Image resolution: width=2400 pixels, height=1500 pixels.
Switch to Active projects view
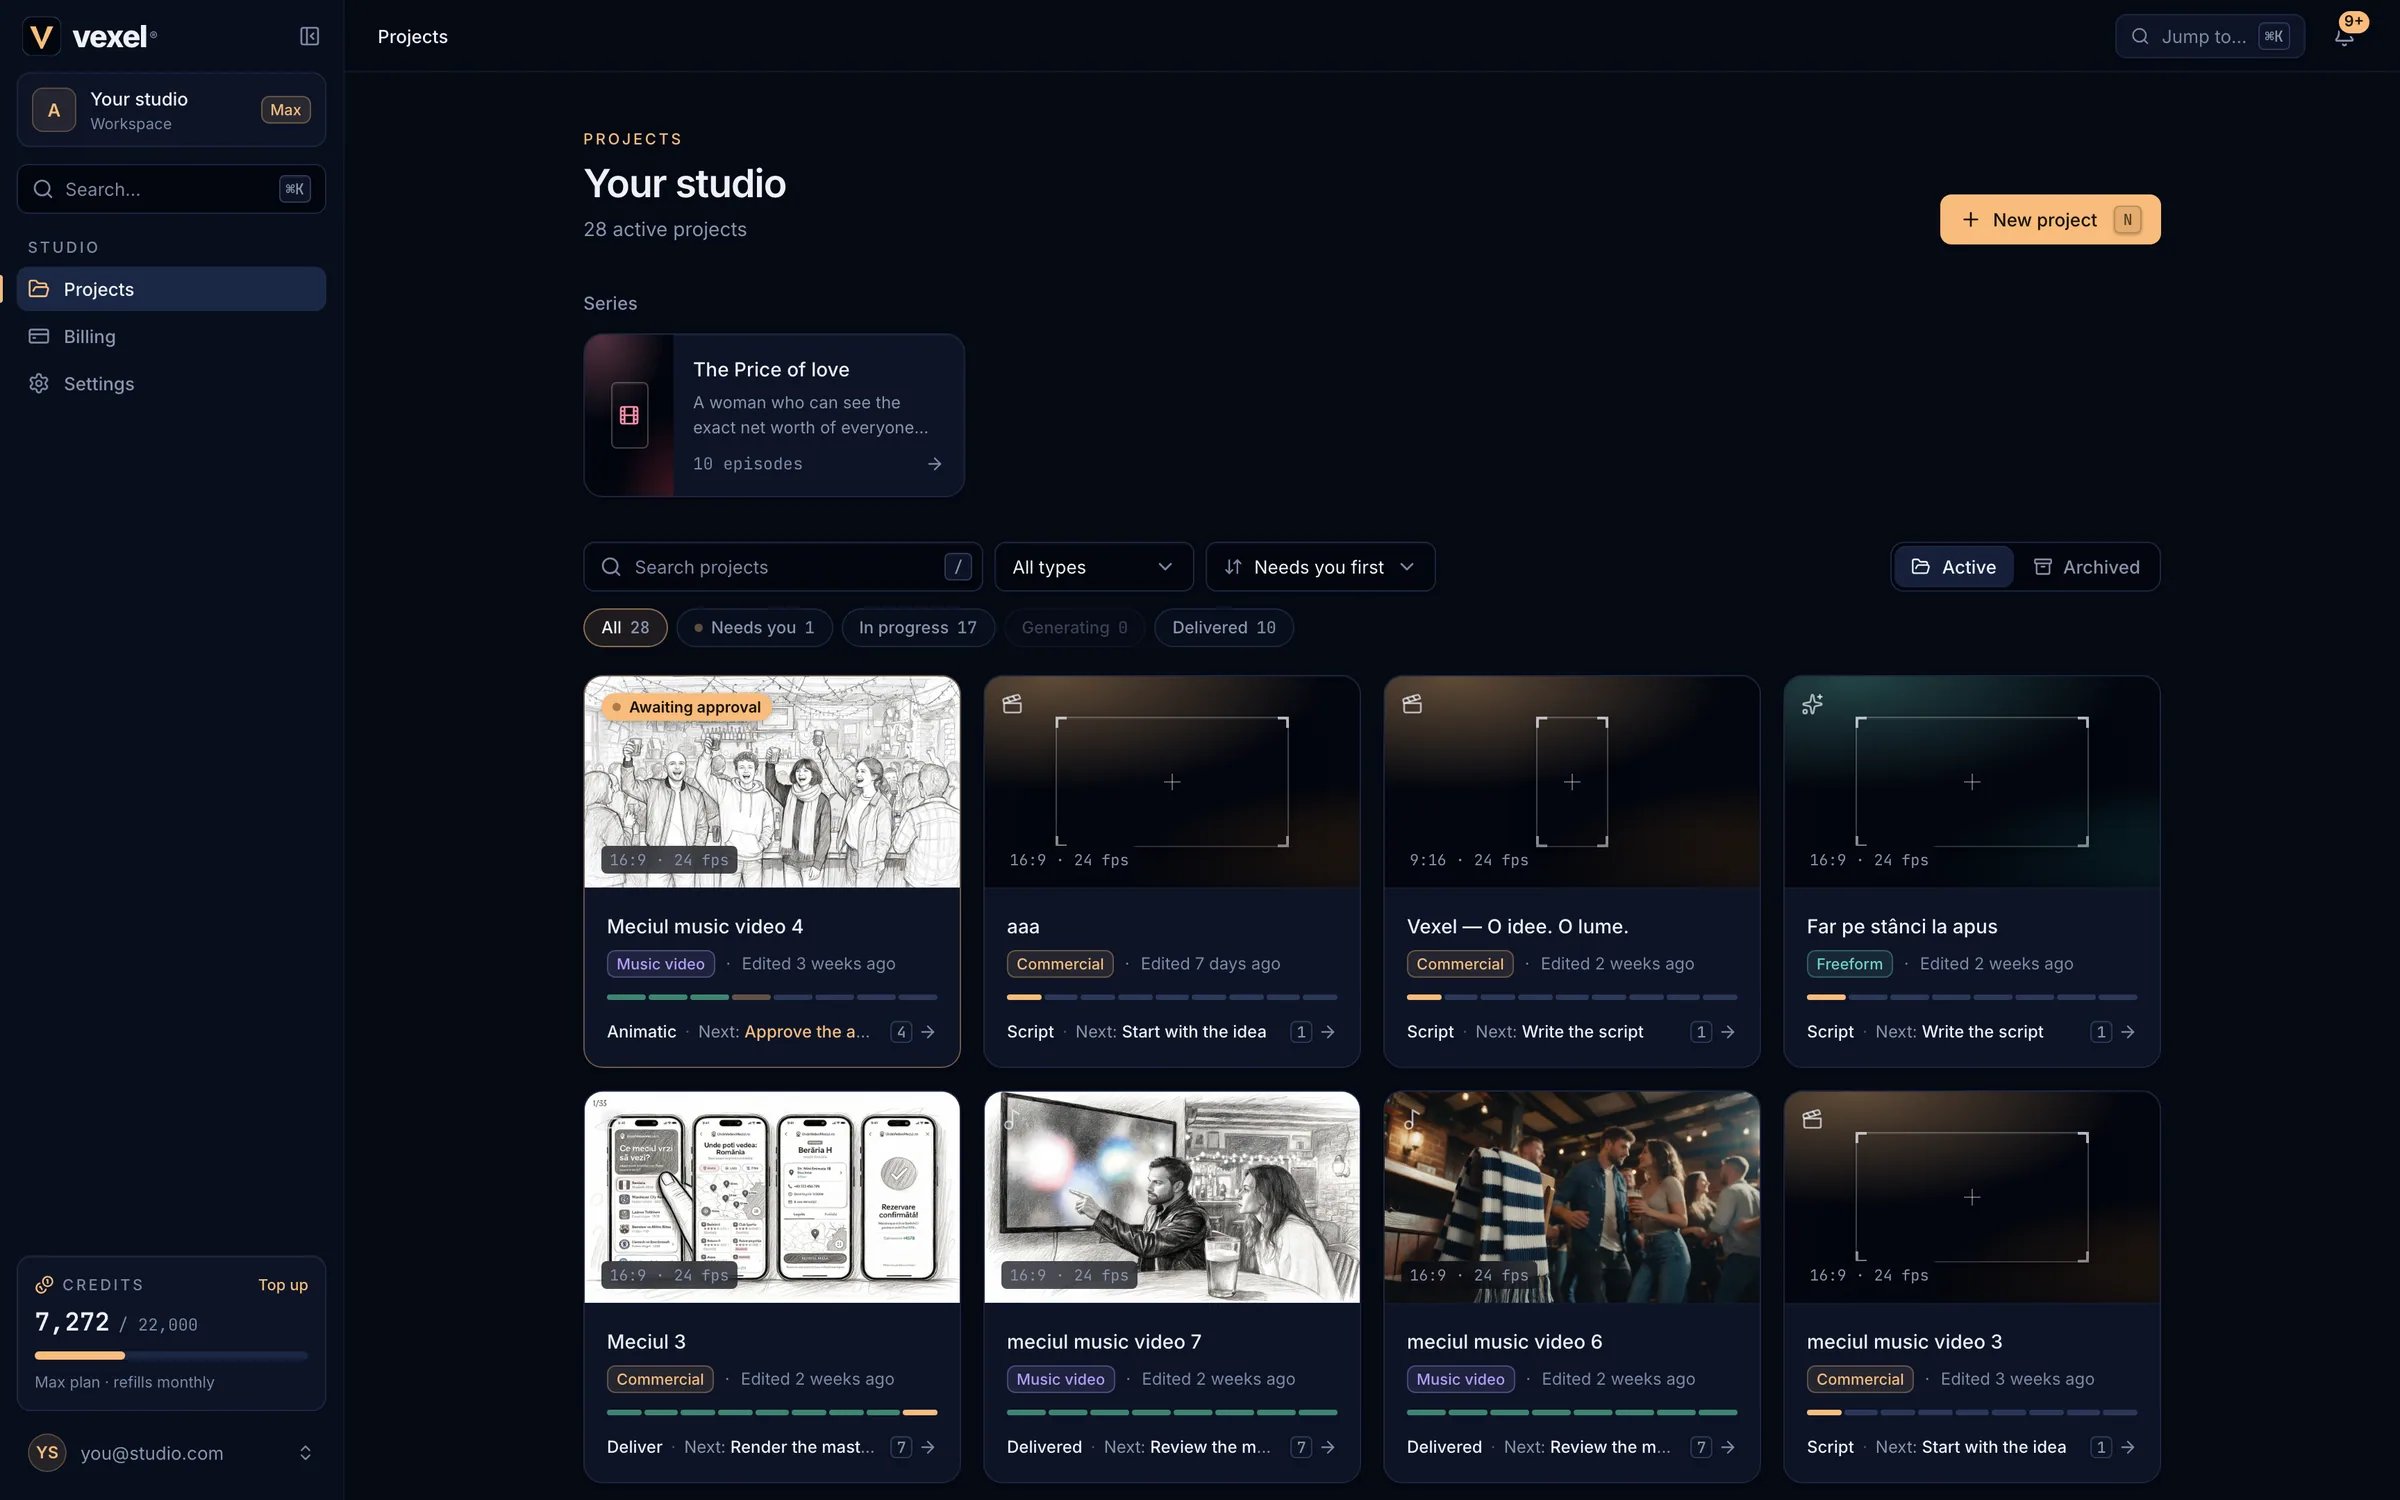pyautogui.click(x=1953, y=567)
